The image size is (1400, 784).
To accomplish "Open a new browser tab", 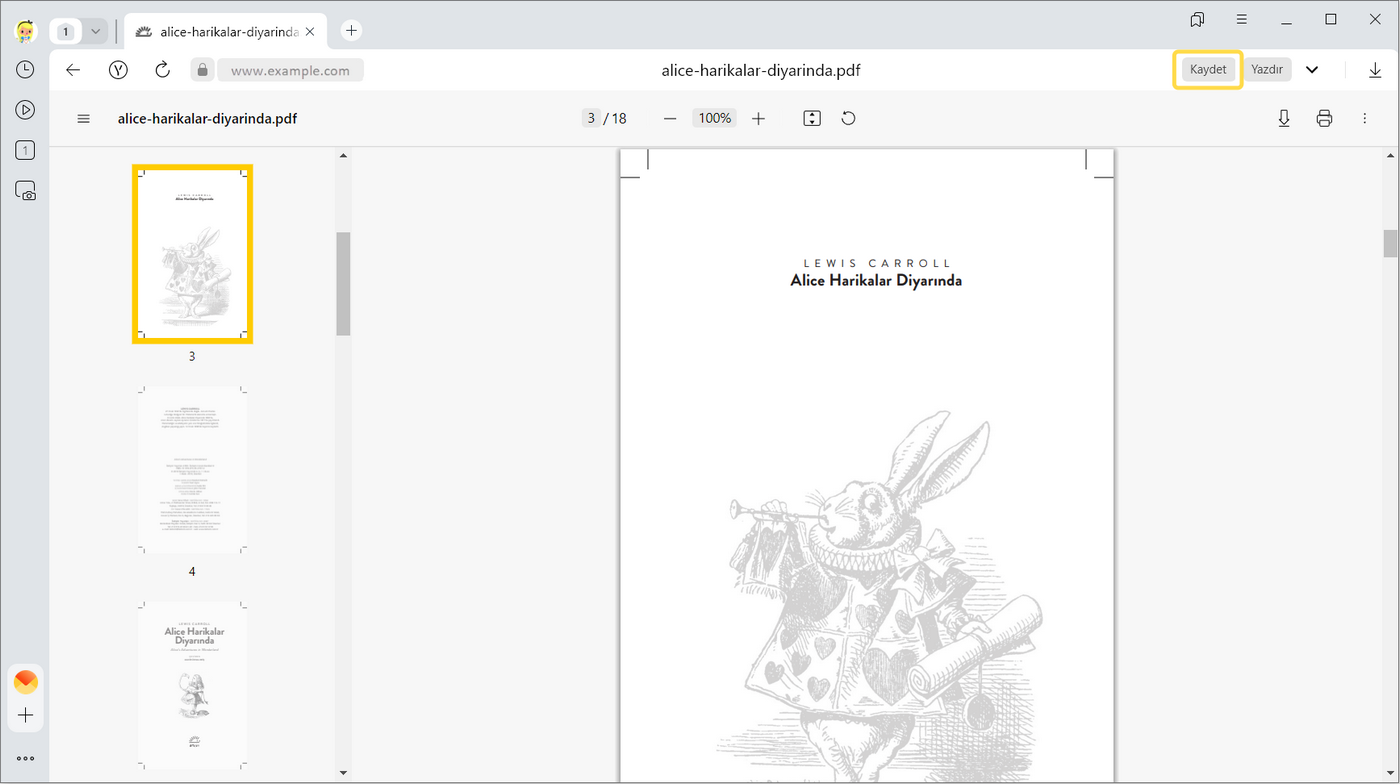I will click(351, 31).
